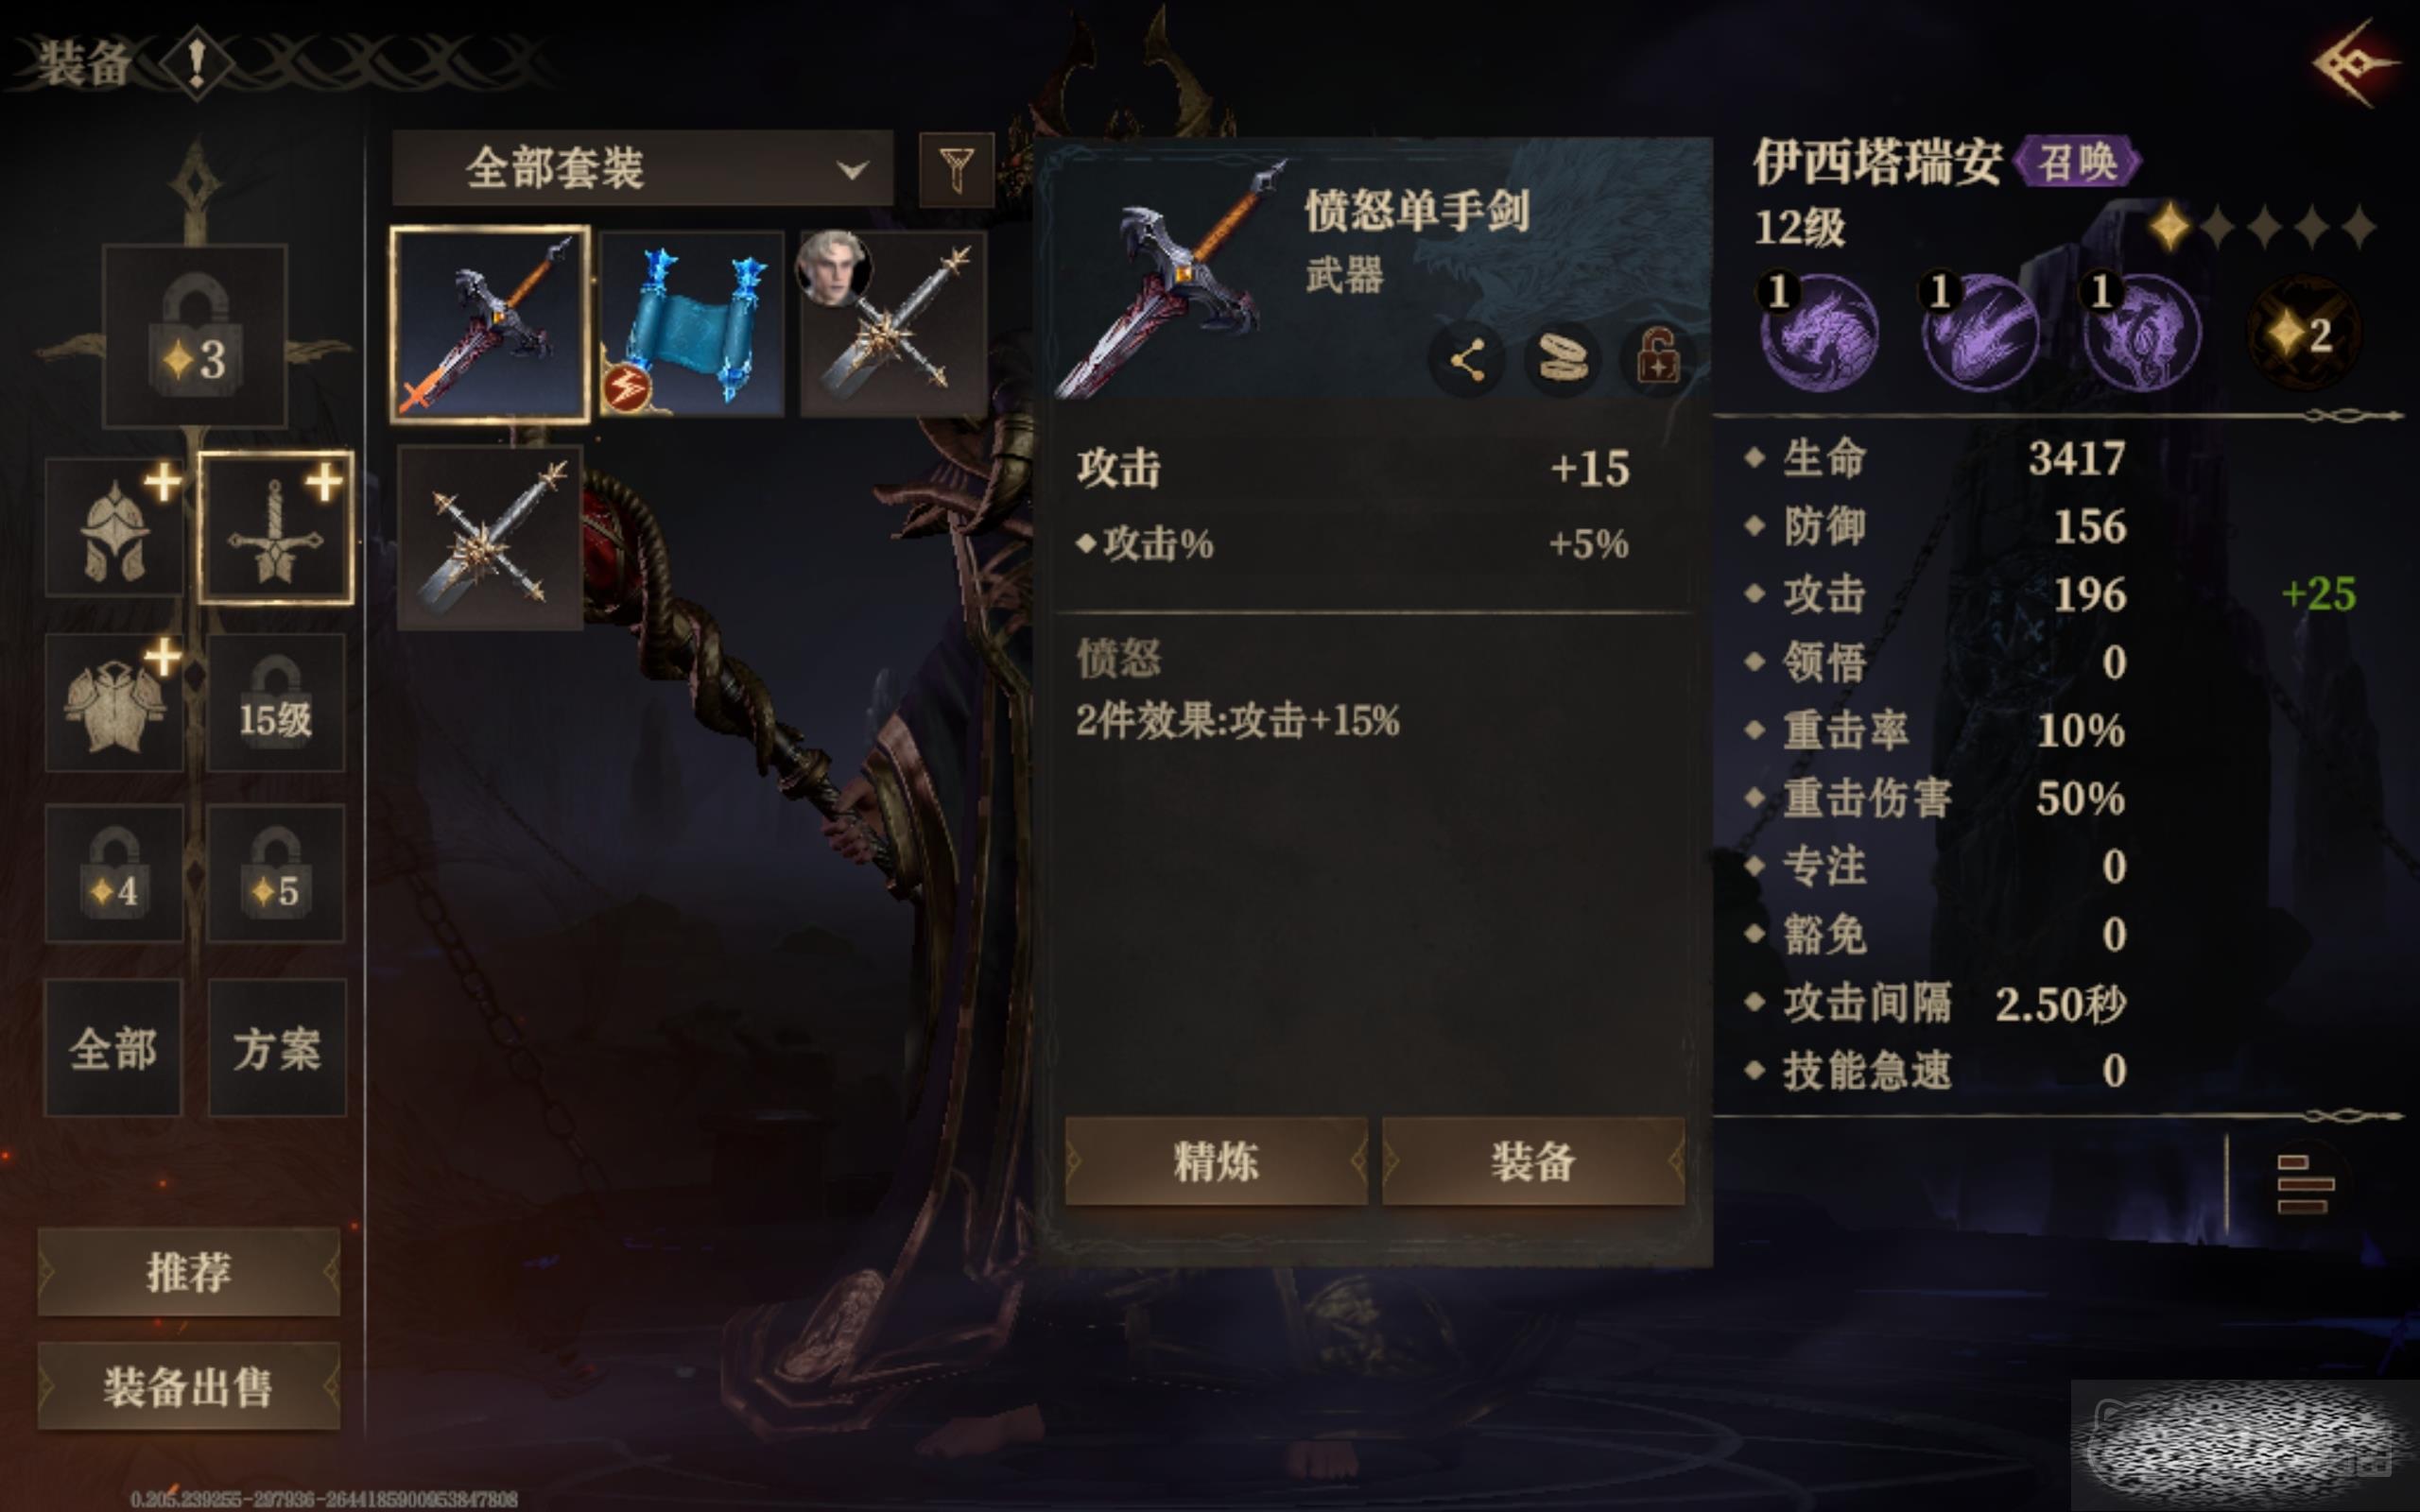Click the 装备 equip button
This screenshot has width=2420, height=1512.
pyautogui.click(x=1533, y=1161)
